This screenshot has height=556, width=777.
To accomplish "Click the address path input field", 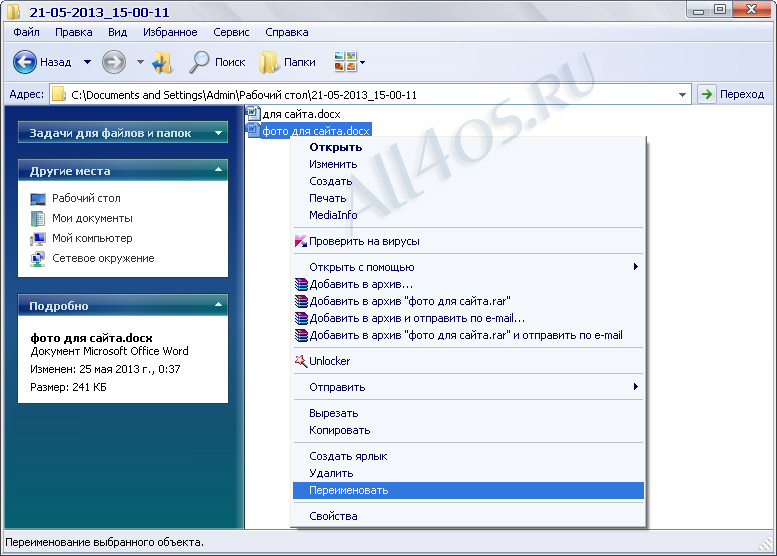I will [x=371, y=95].
